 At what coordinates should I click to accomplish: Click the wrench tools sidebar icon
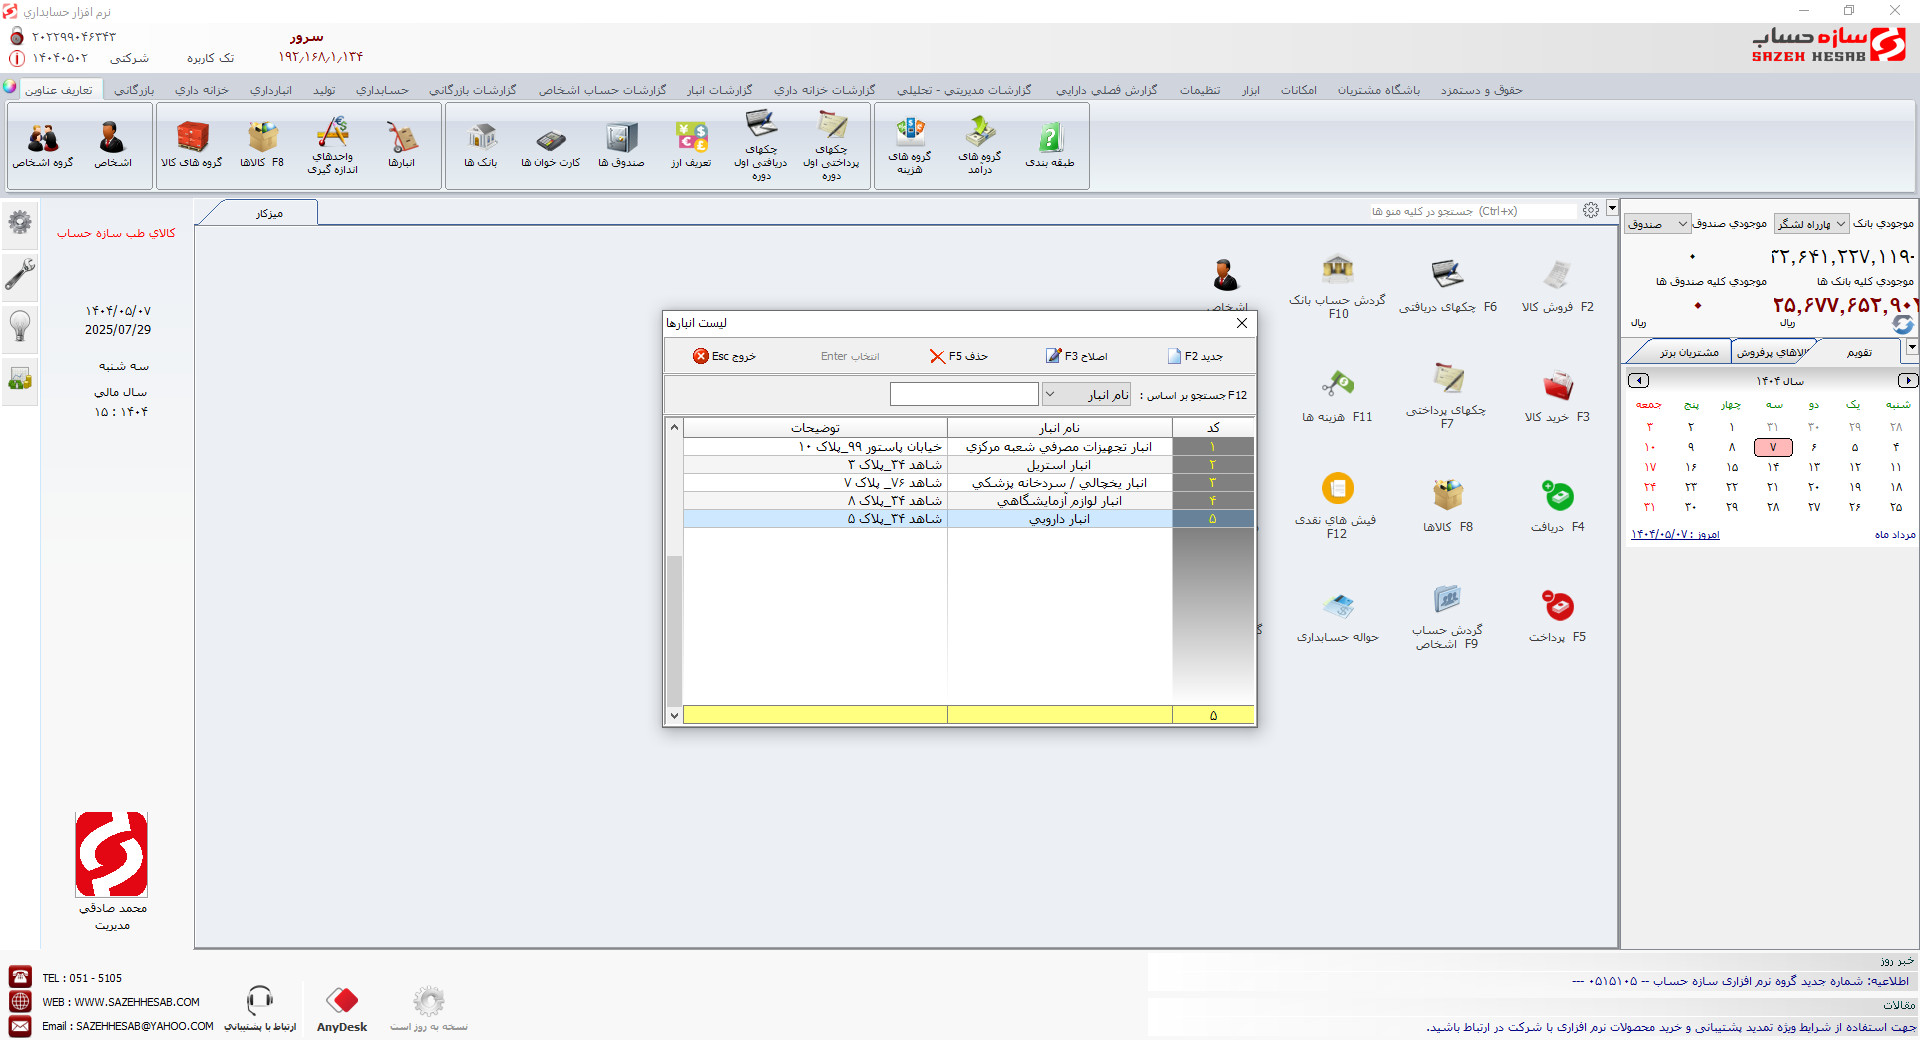(x=20, y=273)
